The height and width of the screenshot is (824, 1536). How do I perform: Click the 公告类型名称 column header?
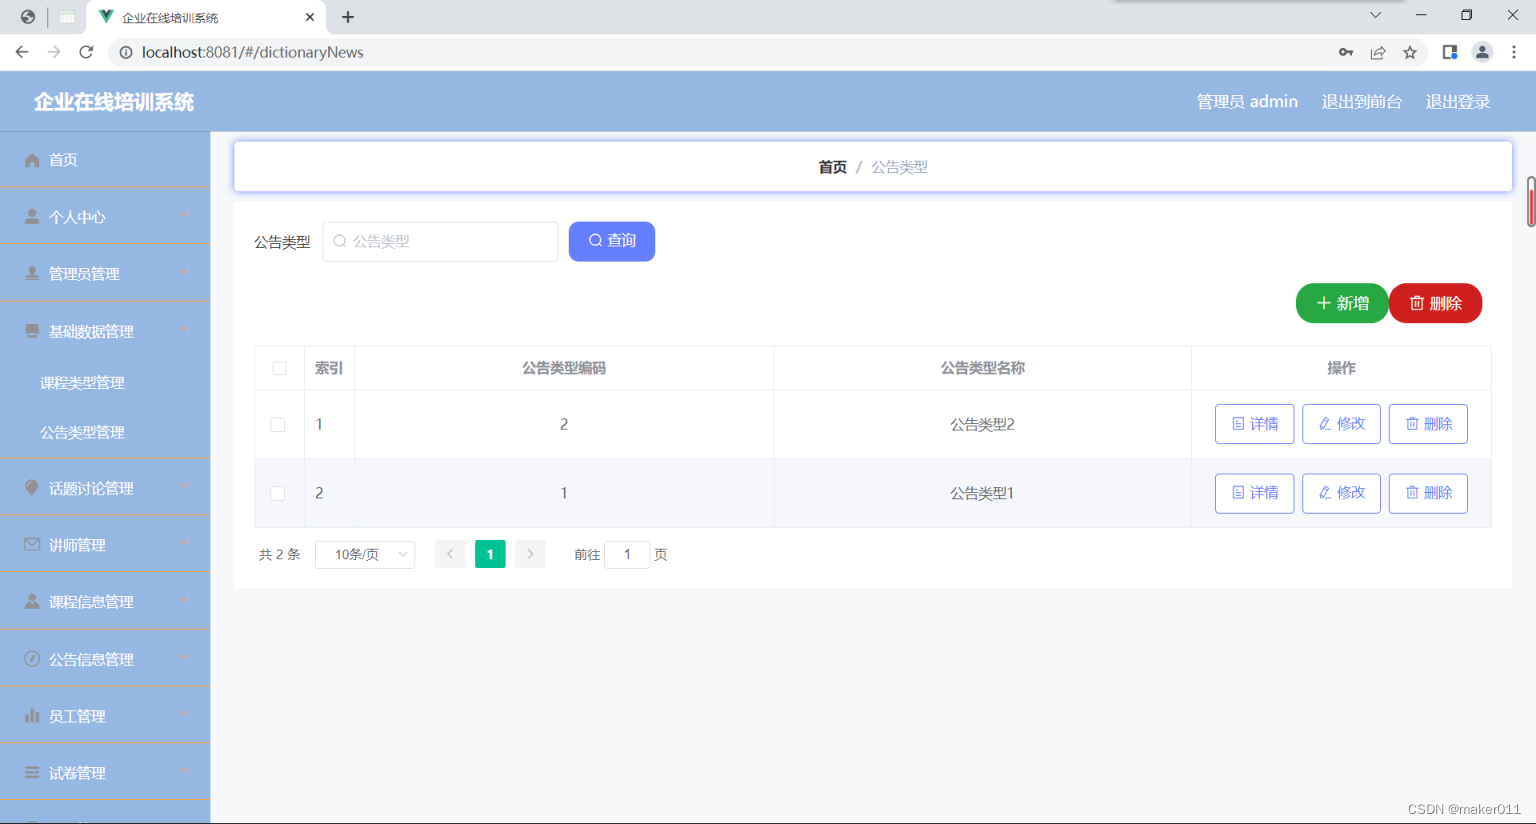982,368
